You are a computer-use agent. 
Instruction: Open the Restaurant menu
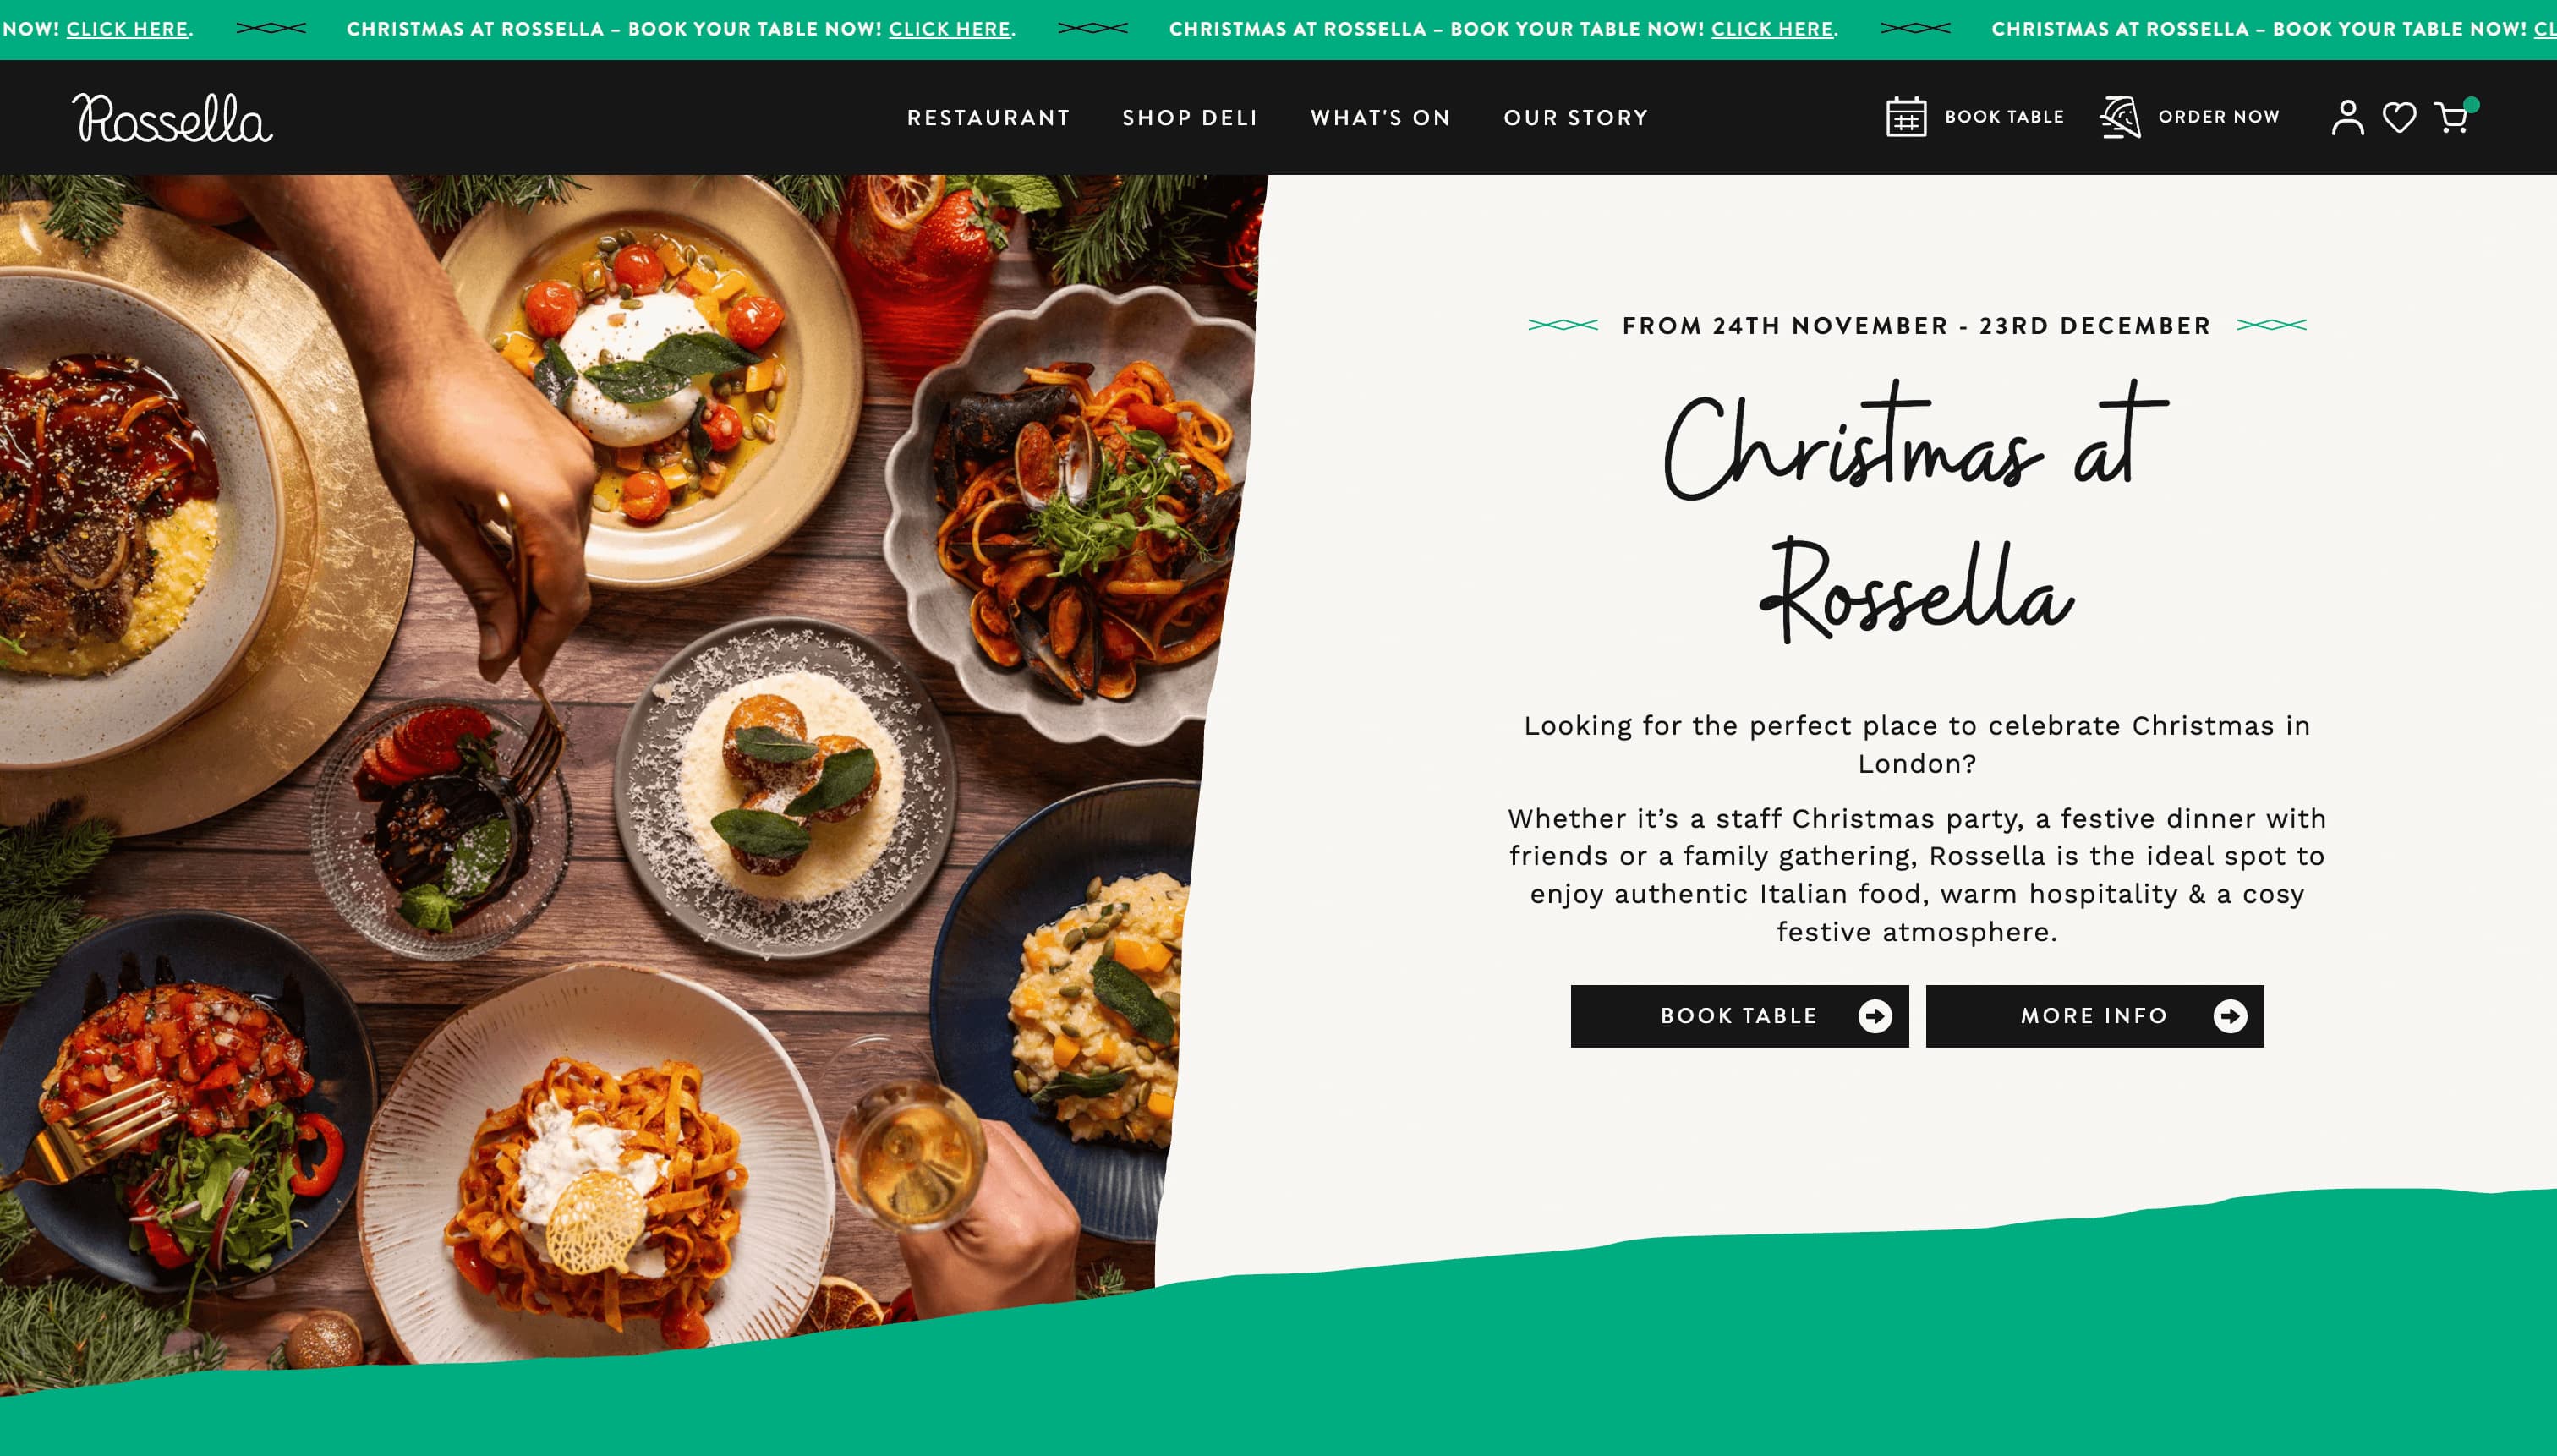(988, 118)
